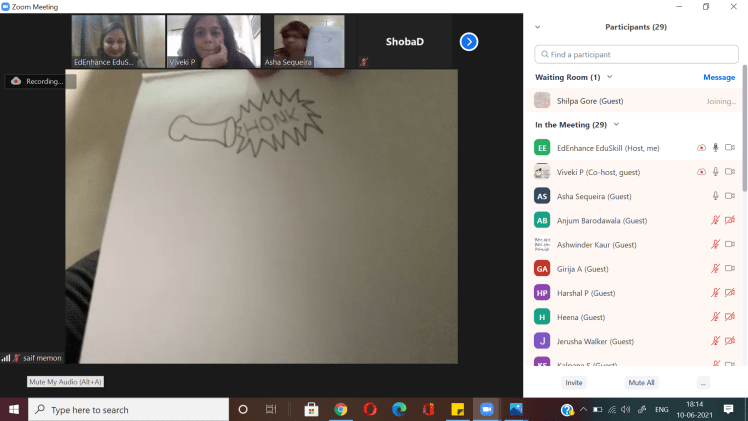The width and height of the screenshot is (748, 421).
Task: Collapse the Waiting Room section
Action: (610, 77)
